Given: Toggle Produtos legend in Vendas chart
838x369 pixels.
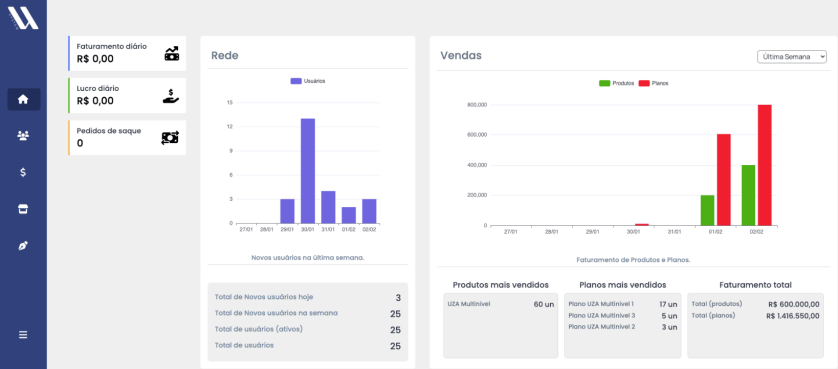Looking at the screenshot, I should tap(617, 83).
